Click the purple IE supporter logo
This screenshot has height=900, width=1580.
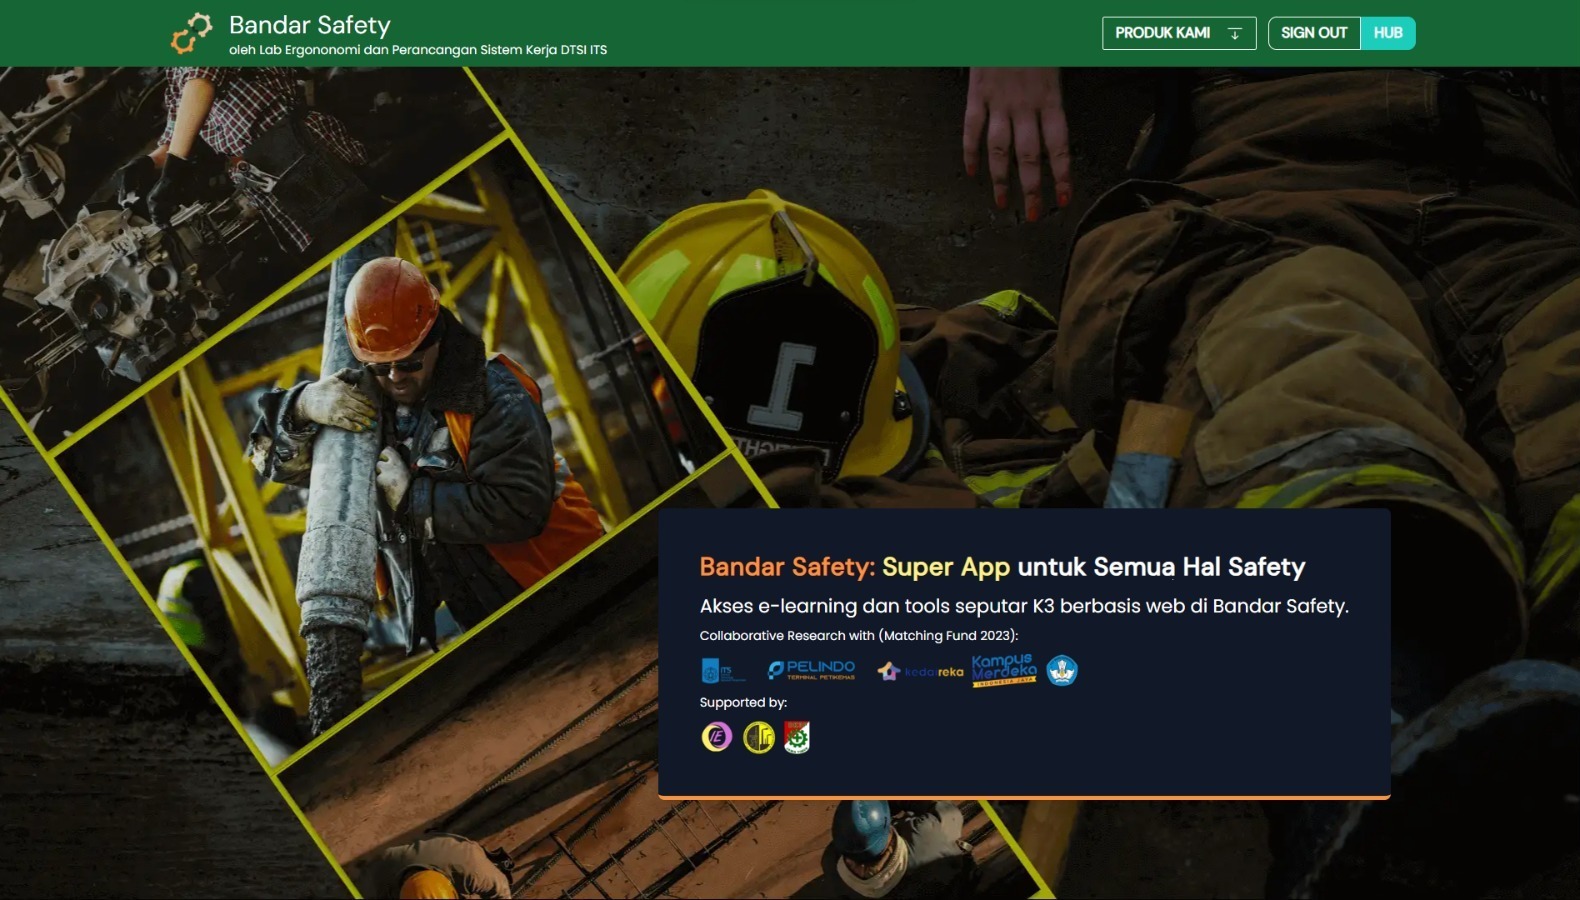coord(716,737)
